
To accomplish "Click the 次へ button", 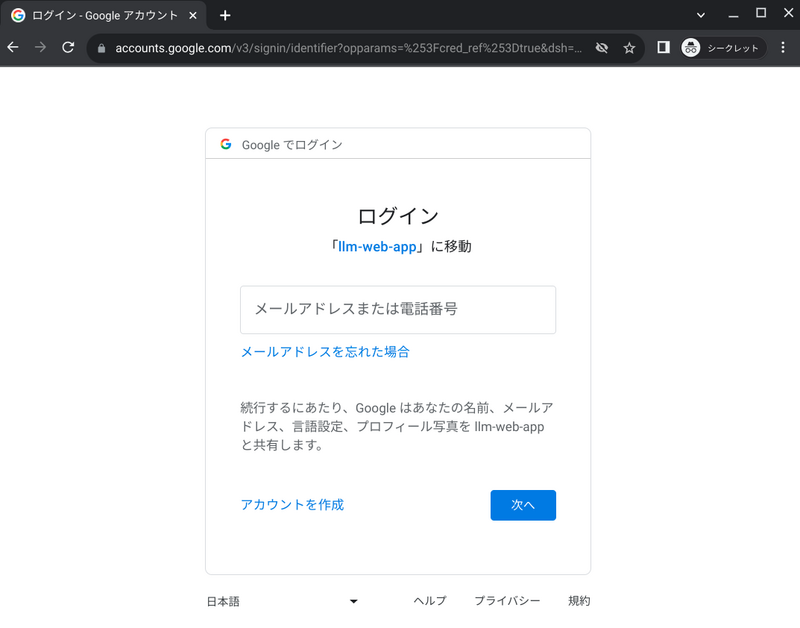I will 523,505.
